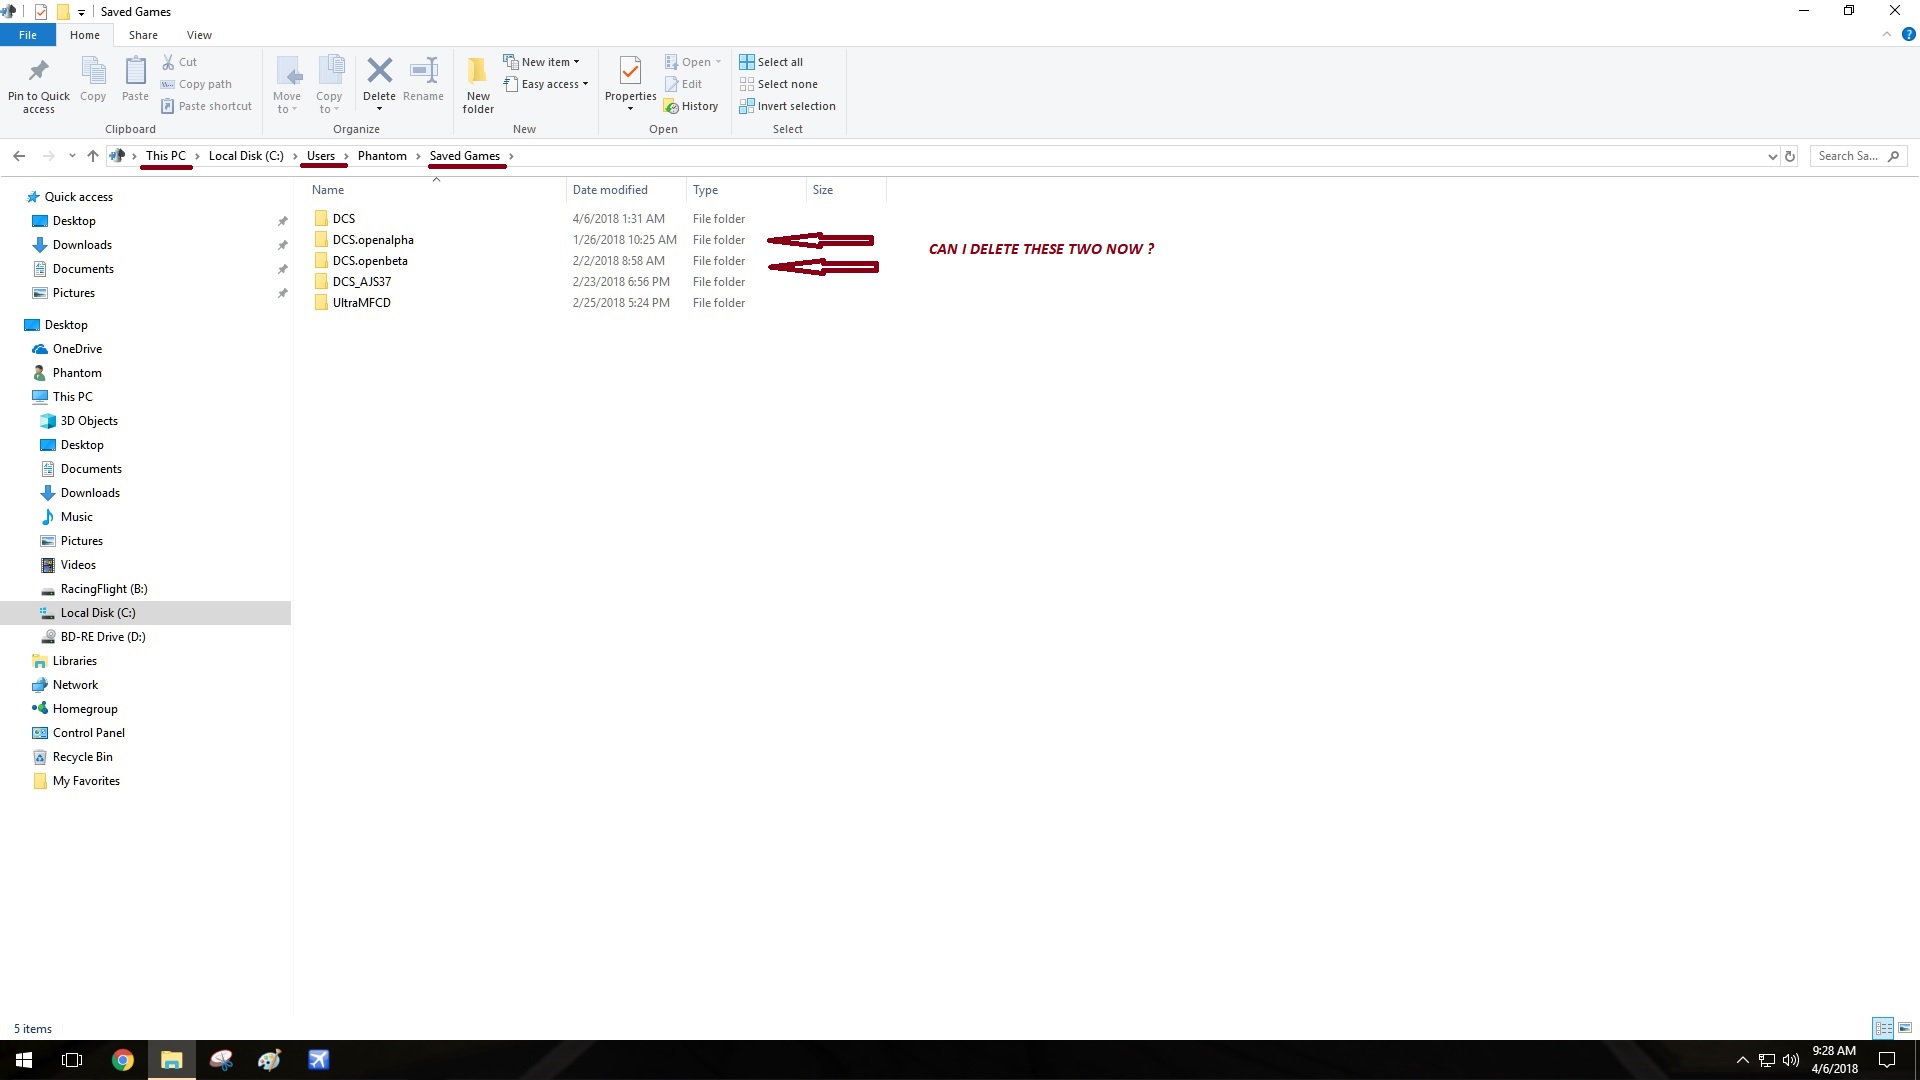Click the Delete ribbon icon

tap(379, 71)
